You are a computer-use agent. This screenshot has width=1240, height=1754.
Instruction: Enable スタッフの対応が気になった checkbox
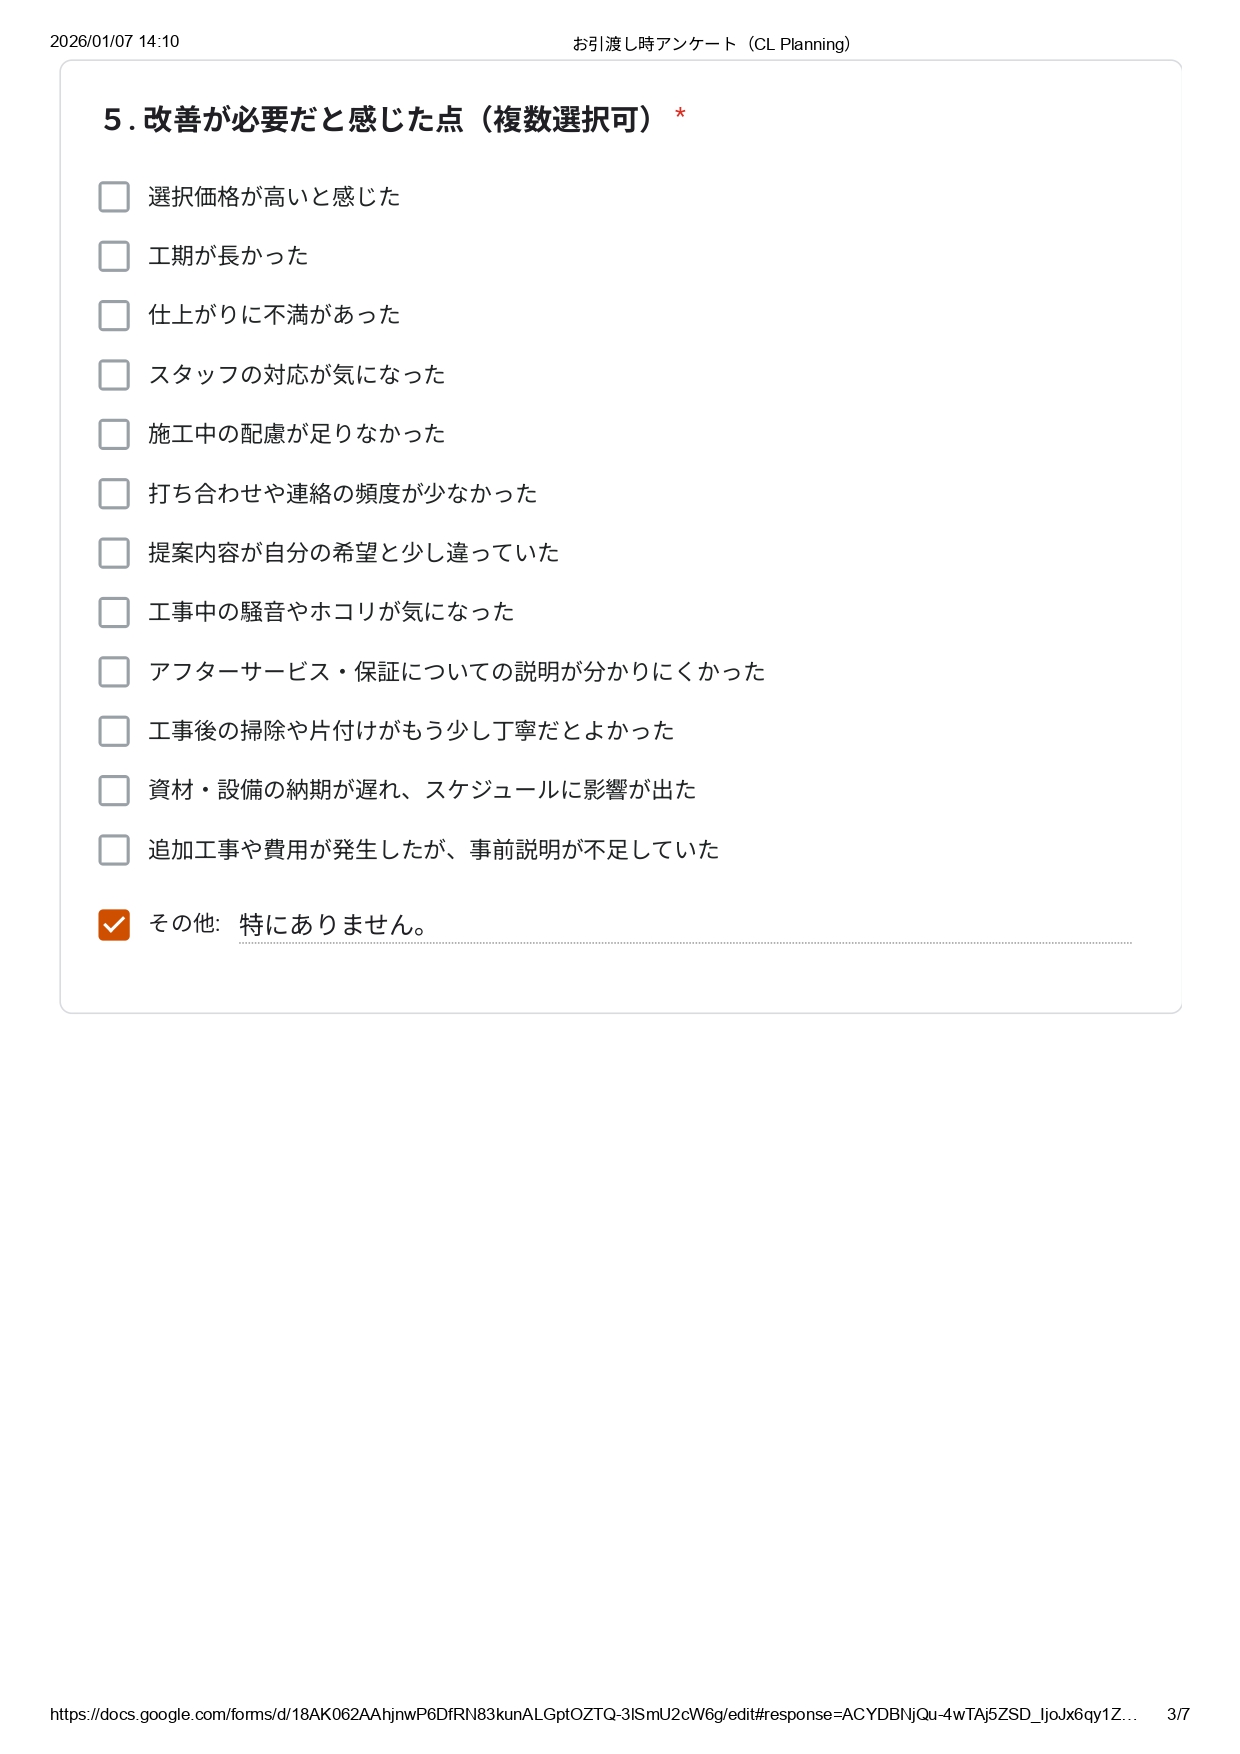pyautogui.click(x=114, y=375)
